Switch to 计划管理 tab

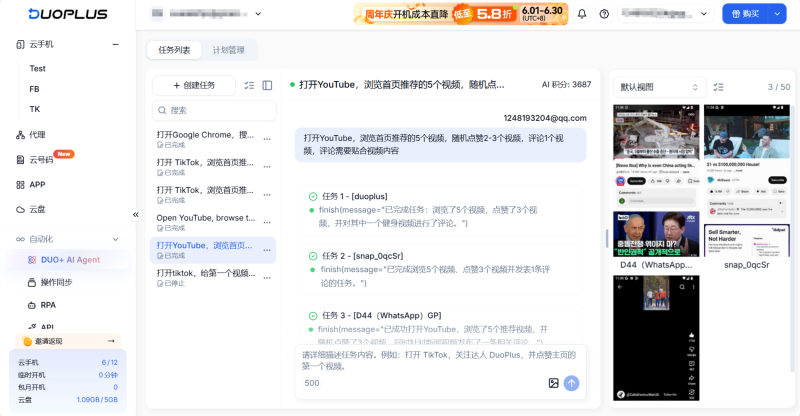point(229,50)
